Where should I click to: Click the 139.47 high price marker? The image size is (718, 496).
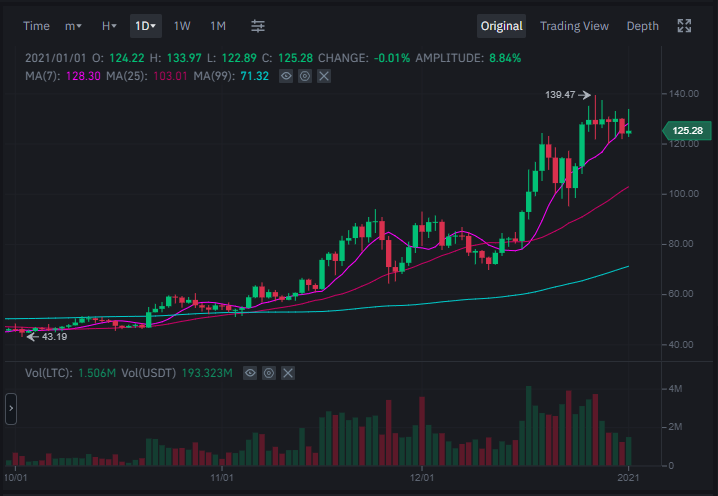point(568,95)
